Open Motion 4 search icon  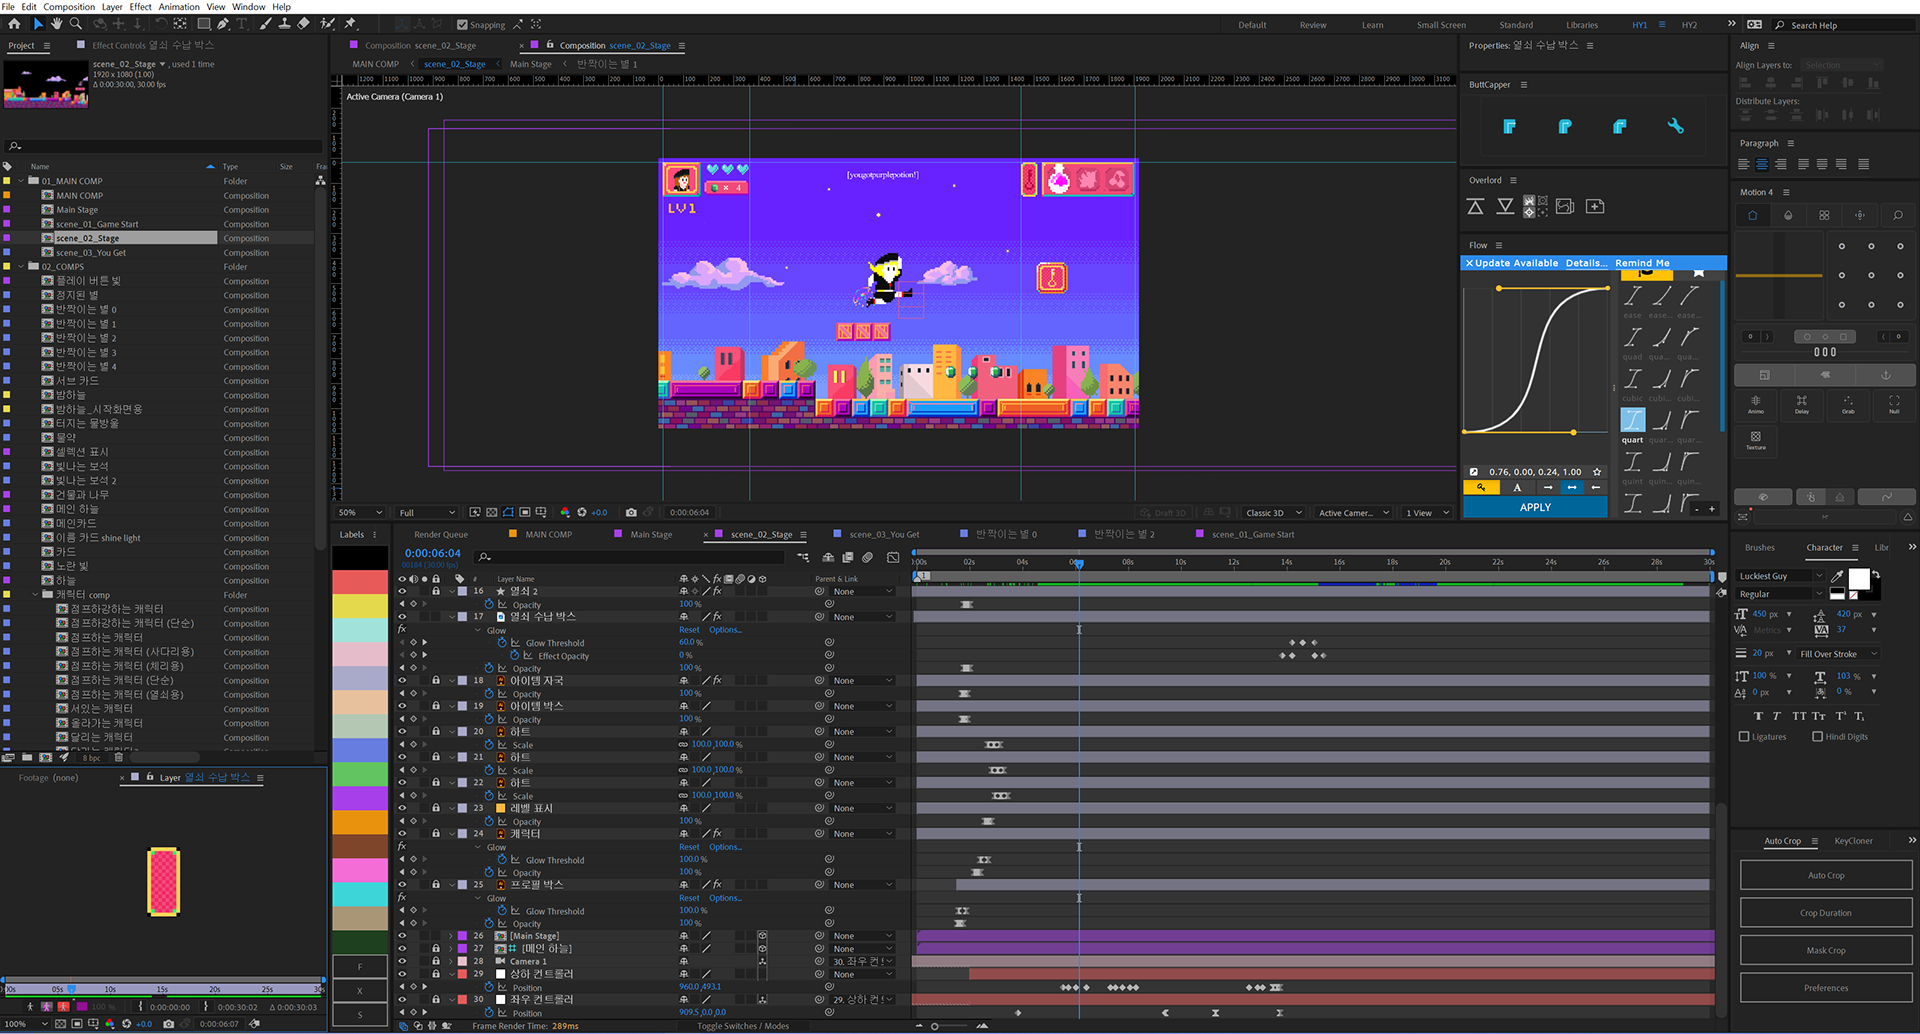[1897, 215]
